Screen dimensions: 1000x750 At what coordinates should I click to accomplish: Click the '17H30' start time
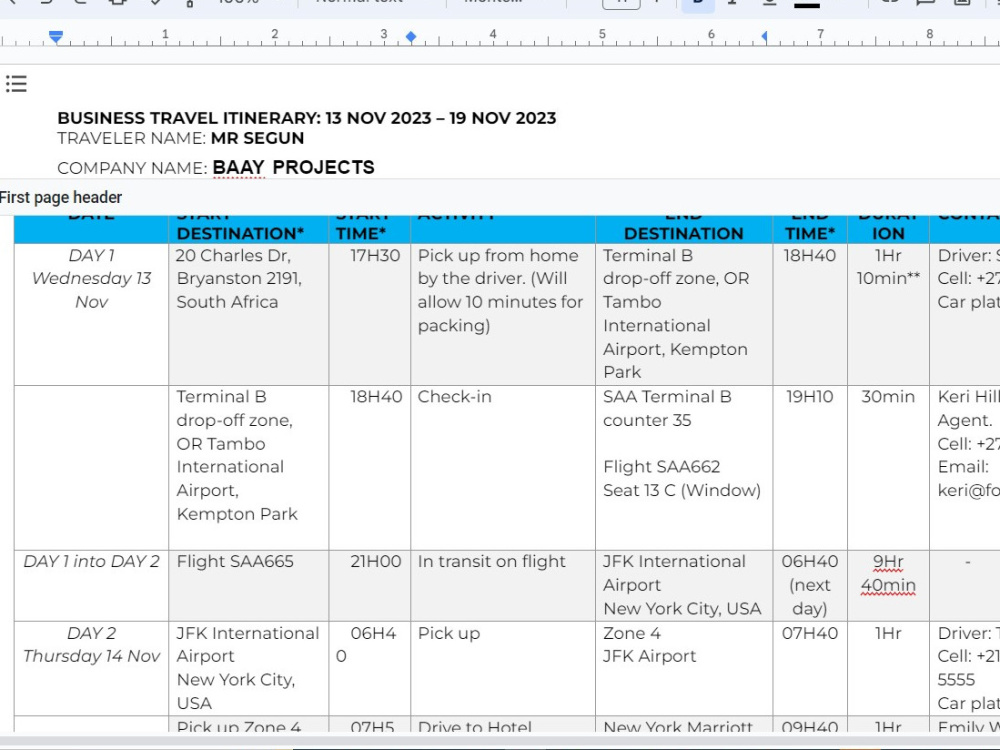coord(375,256)
